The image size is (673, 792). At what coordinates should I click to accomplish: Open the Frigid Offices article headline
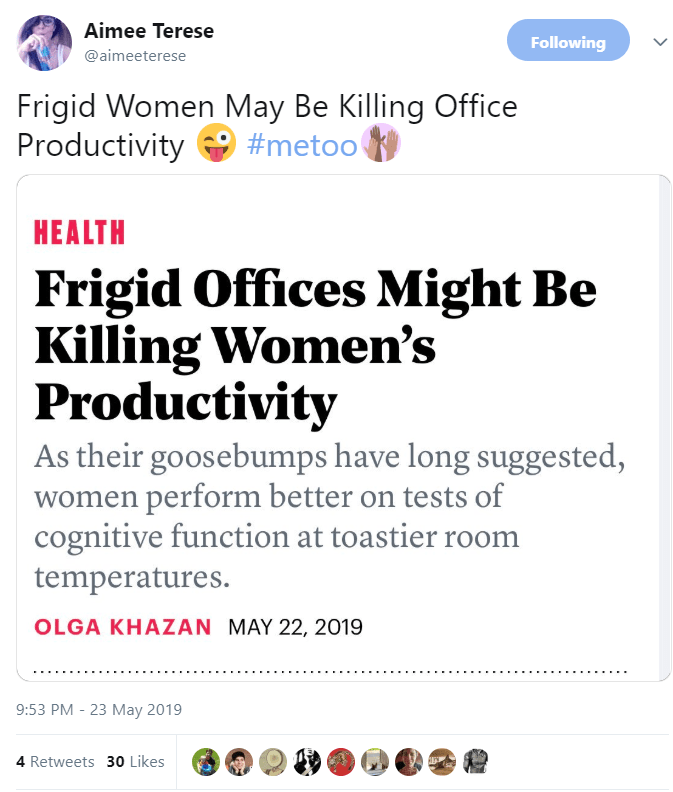(x=315, y=345)
